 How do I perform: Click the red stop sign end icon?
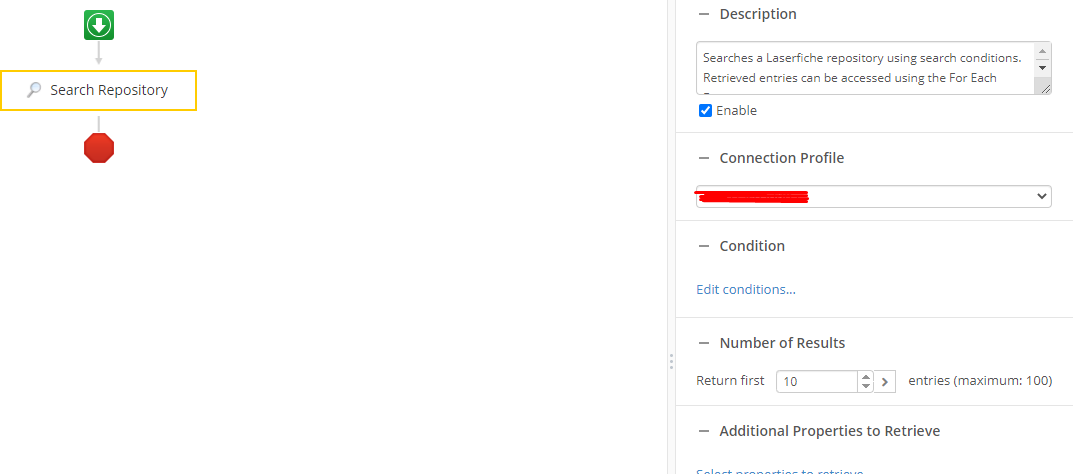point(99,148)
